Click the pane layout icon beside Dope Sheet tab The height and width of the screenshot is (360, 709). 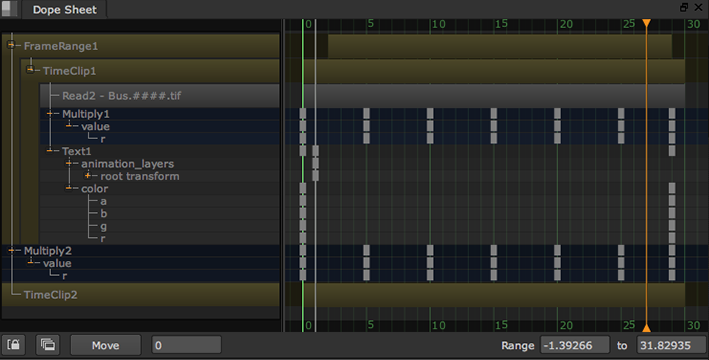9,9
